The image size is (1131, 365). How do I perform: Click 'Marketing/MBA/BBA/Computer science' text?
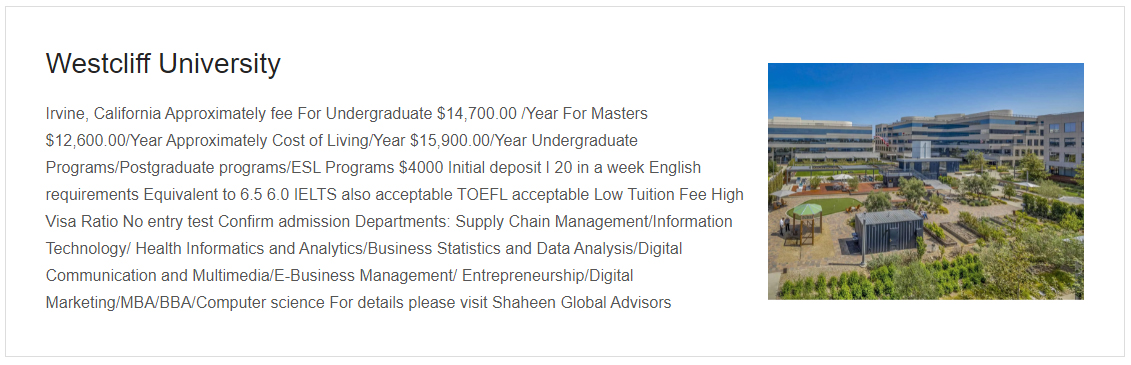pos(185,303)
